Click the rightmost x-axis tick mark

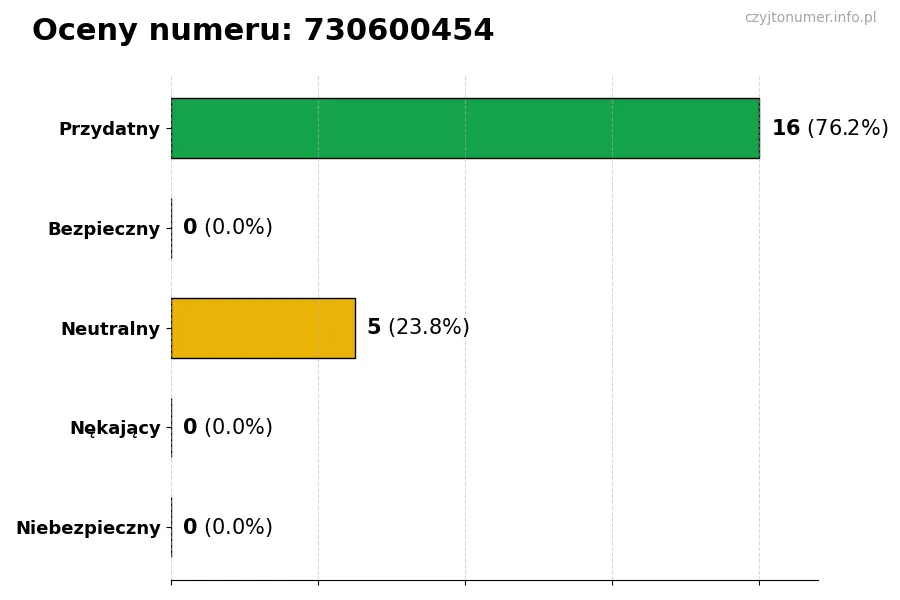759,581
